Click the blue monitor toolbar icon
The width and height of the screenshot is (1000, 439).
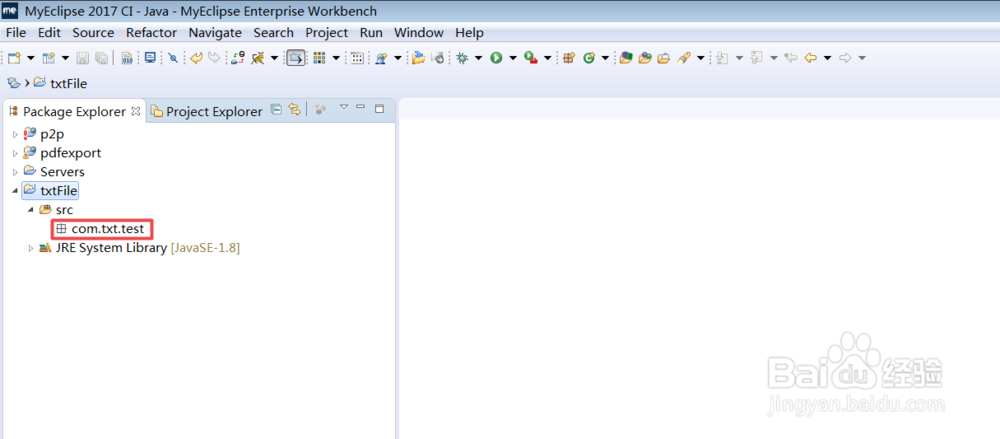(x=151, y=58)
